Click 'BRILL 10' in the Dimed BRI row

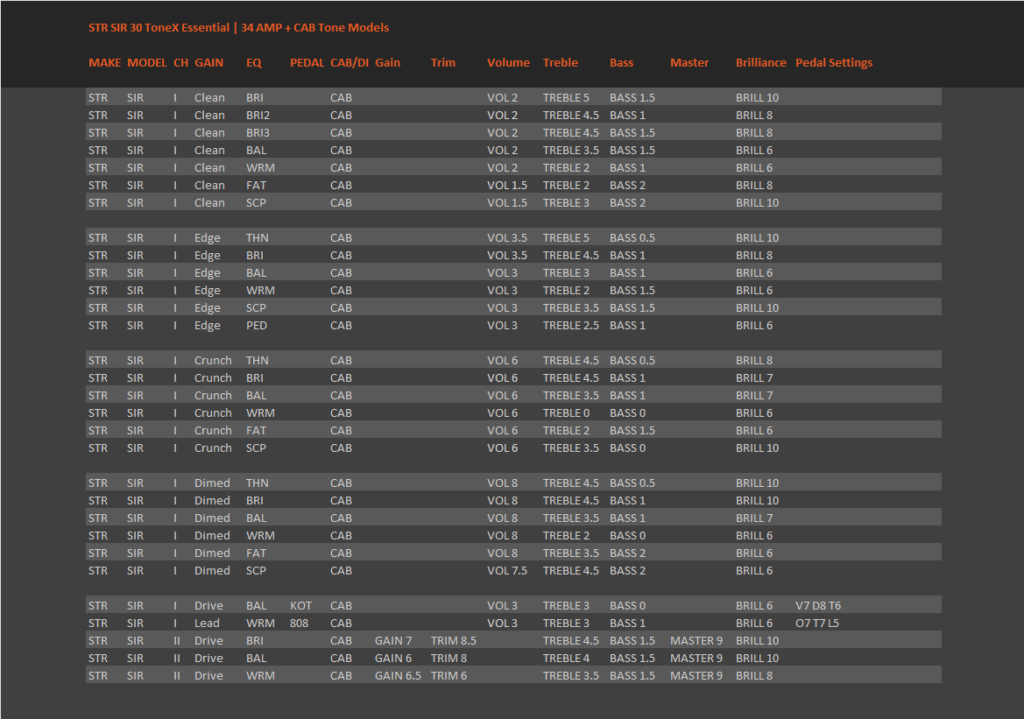757,501
